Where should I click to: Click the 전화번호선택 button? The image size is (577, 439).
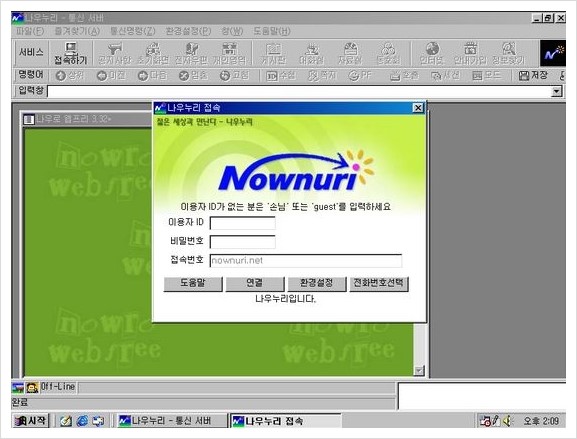[x=379, y=284]
